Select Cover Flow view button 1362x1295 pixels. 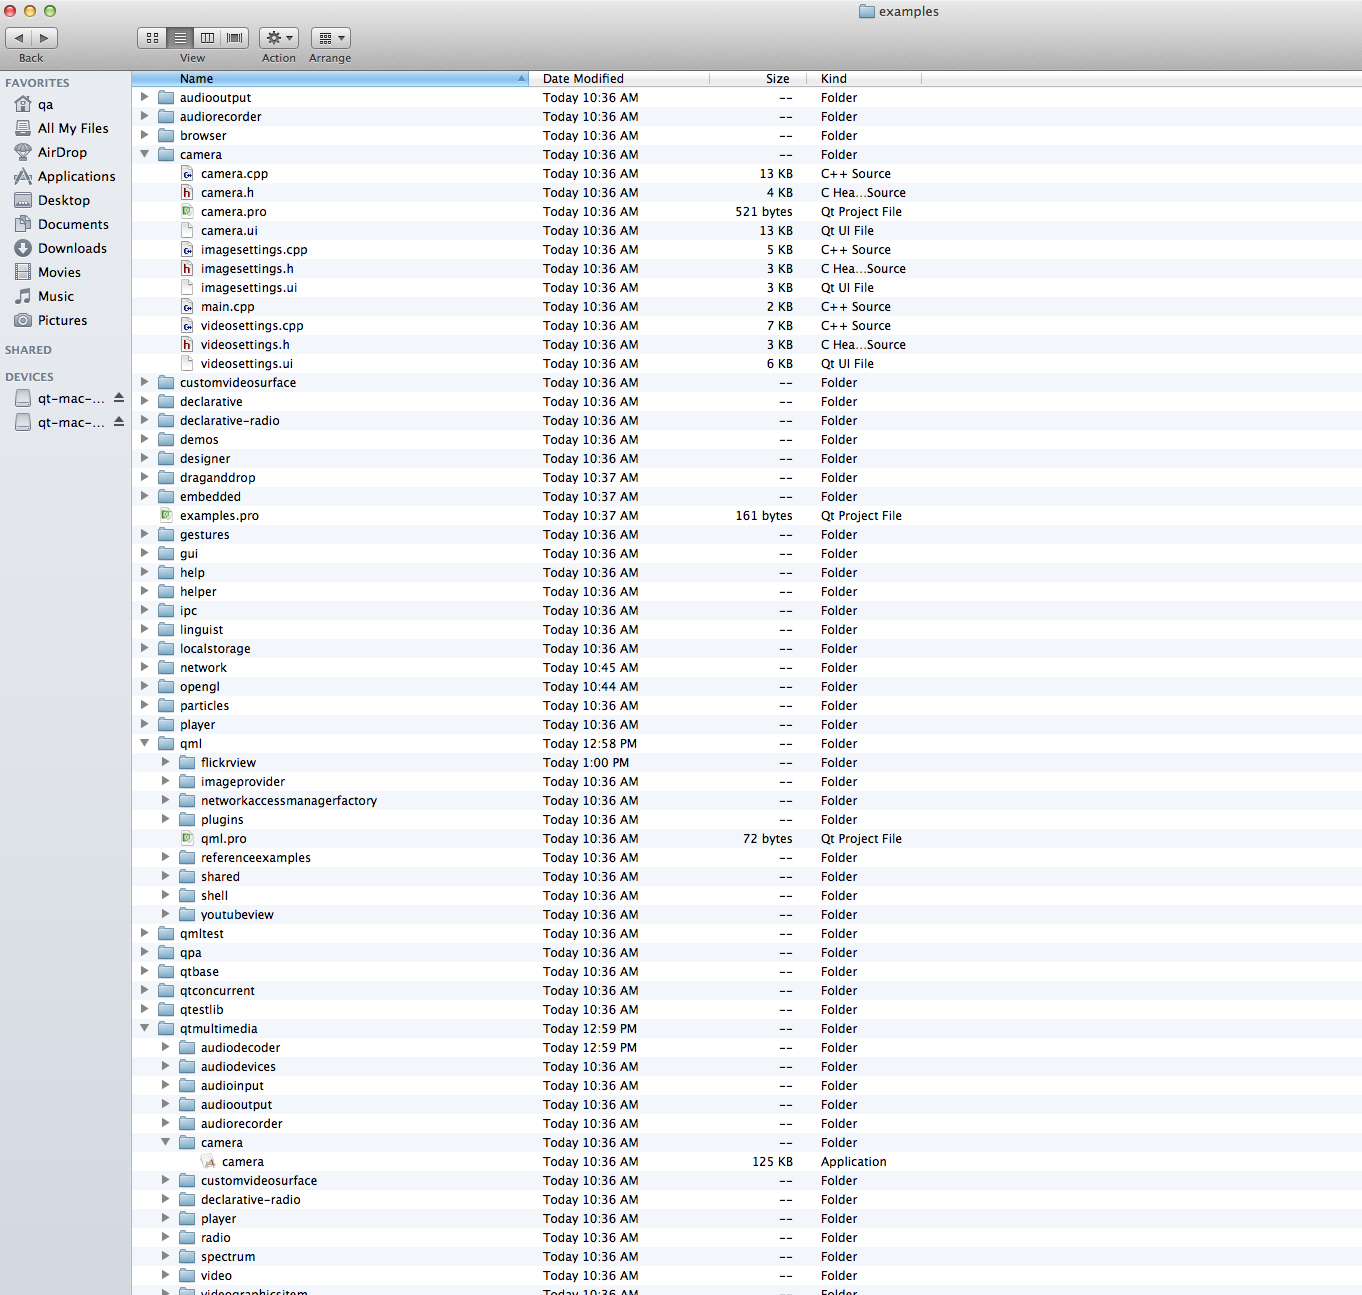[x=235, y=38]
